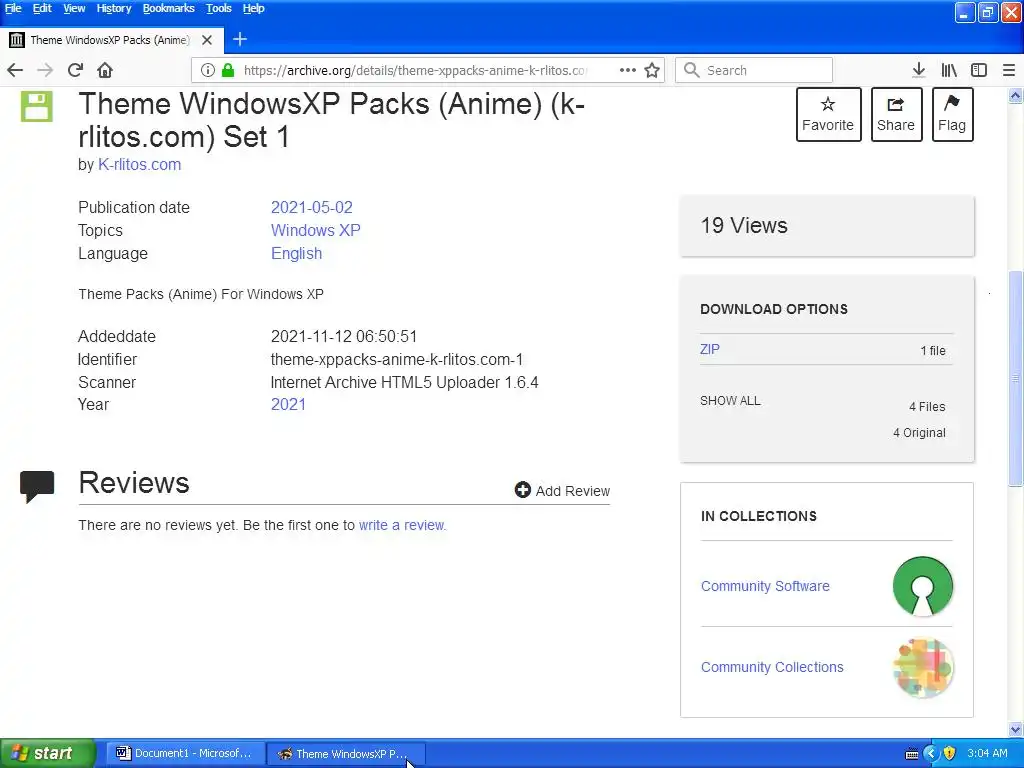This screenshot has width=1024, height=768.
Task: Click the Forward navigation arrow
Action: coord(45,70)
